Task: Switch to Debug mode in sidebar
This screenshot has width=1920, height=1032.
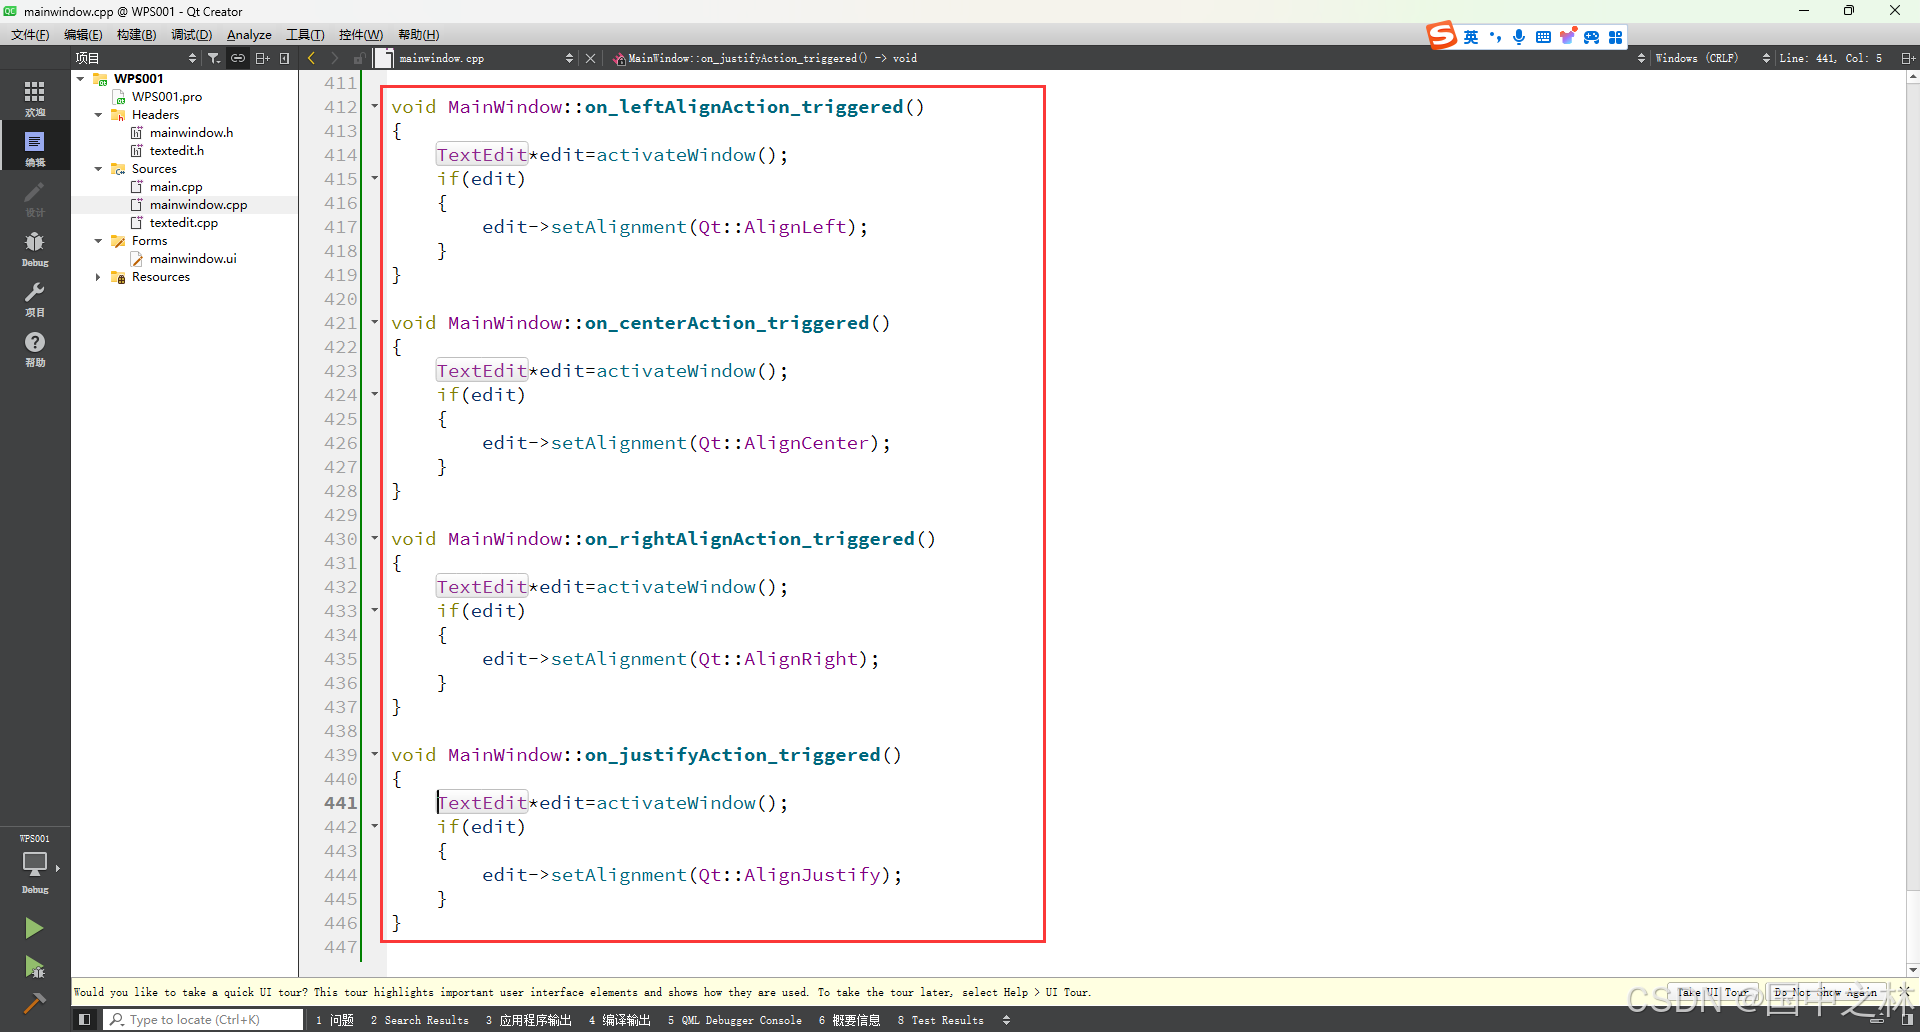Action: (35, 248)
